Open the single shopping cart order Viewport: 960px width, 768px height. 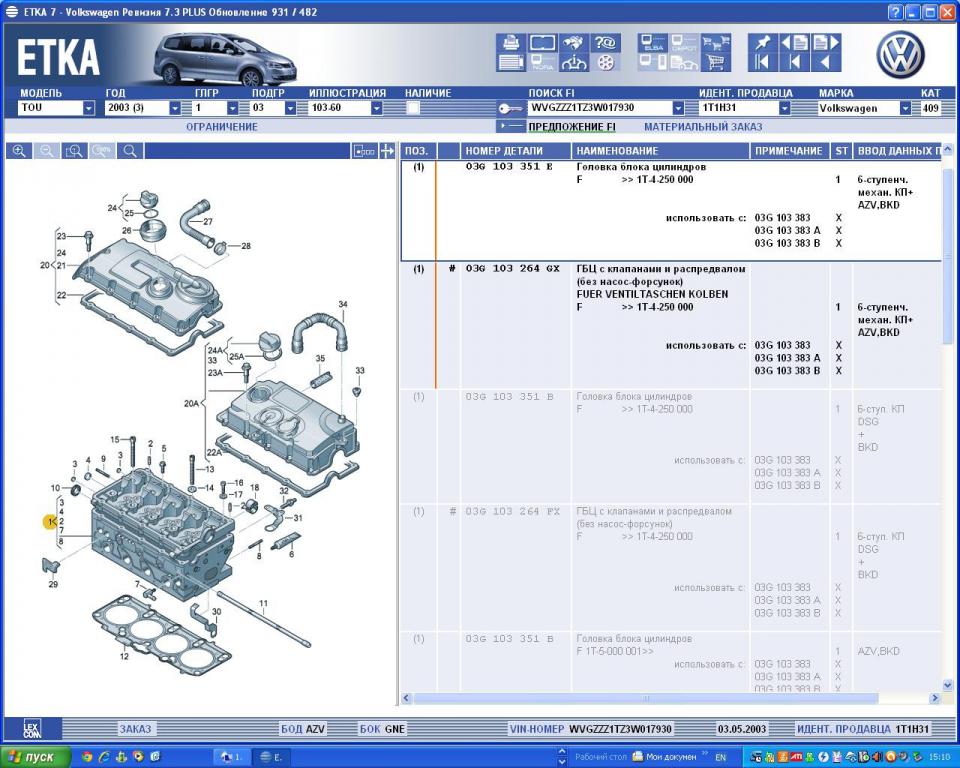pos(715,62)
